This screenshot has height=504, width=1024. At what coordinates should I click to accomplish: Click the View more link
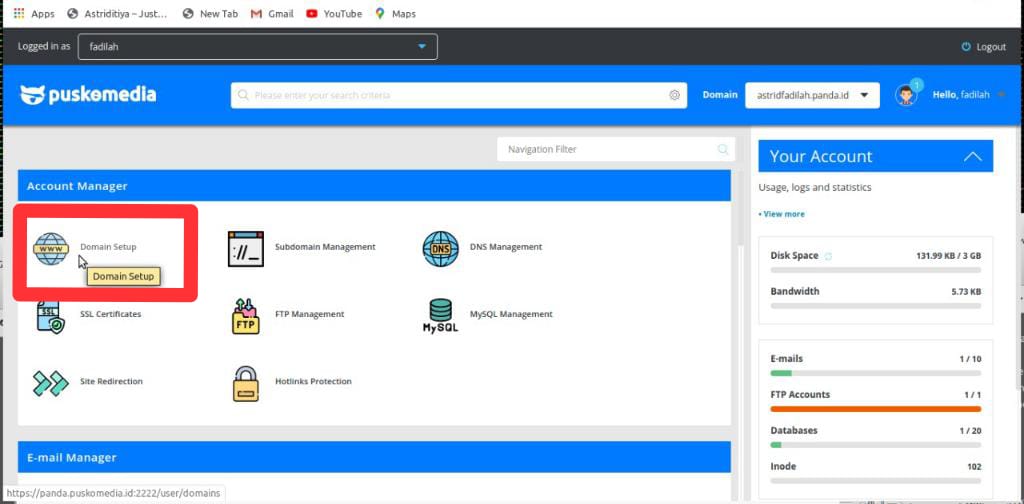pyautogui.click(x=782, y=214)
